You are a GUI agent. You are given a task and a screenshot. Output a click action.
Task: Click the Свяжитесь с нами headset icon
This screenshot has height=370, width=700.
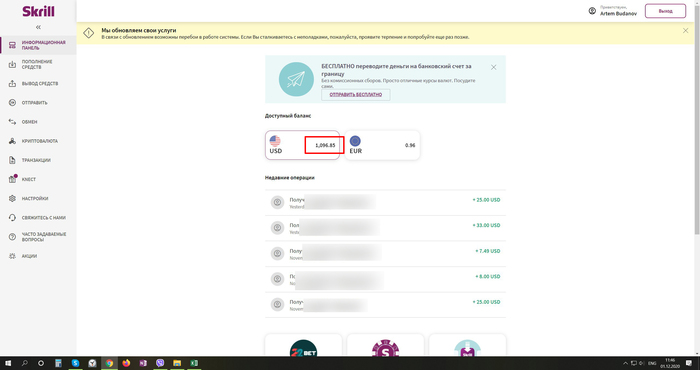click(x=12, y=218)
